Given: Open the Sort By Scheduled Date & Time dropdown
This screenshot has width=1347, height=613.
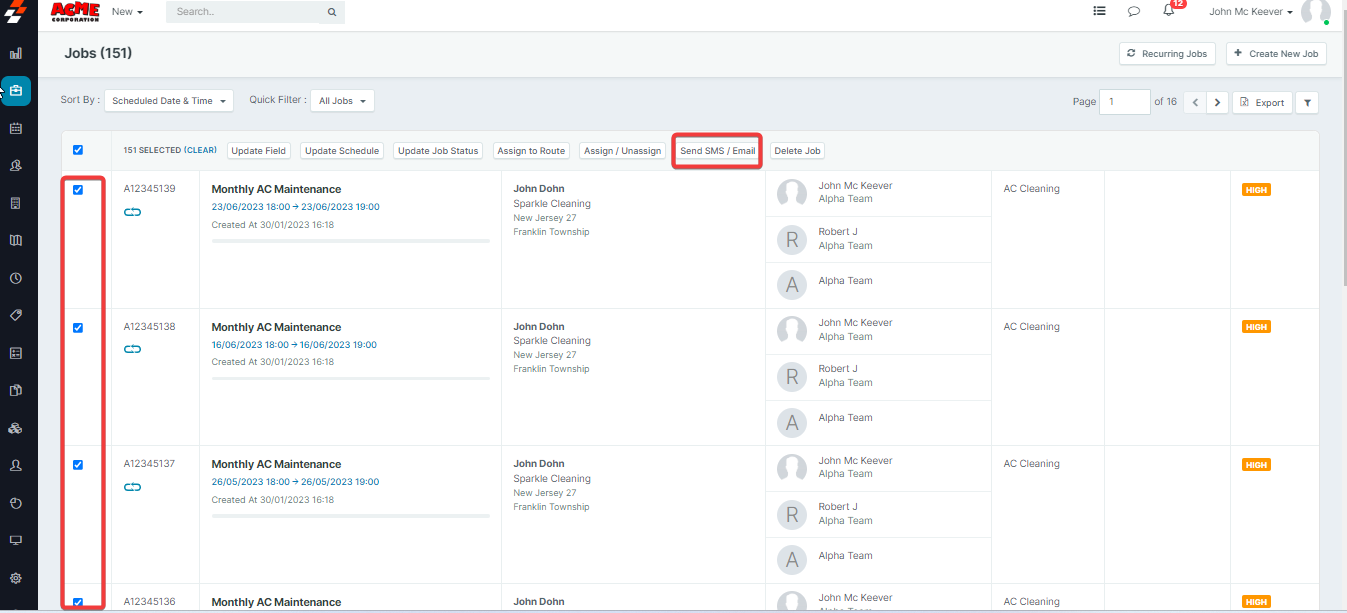Looking at the screenshot, I should point(168,101).
